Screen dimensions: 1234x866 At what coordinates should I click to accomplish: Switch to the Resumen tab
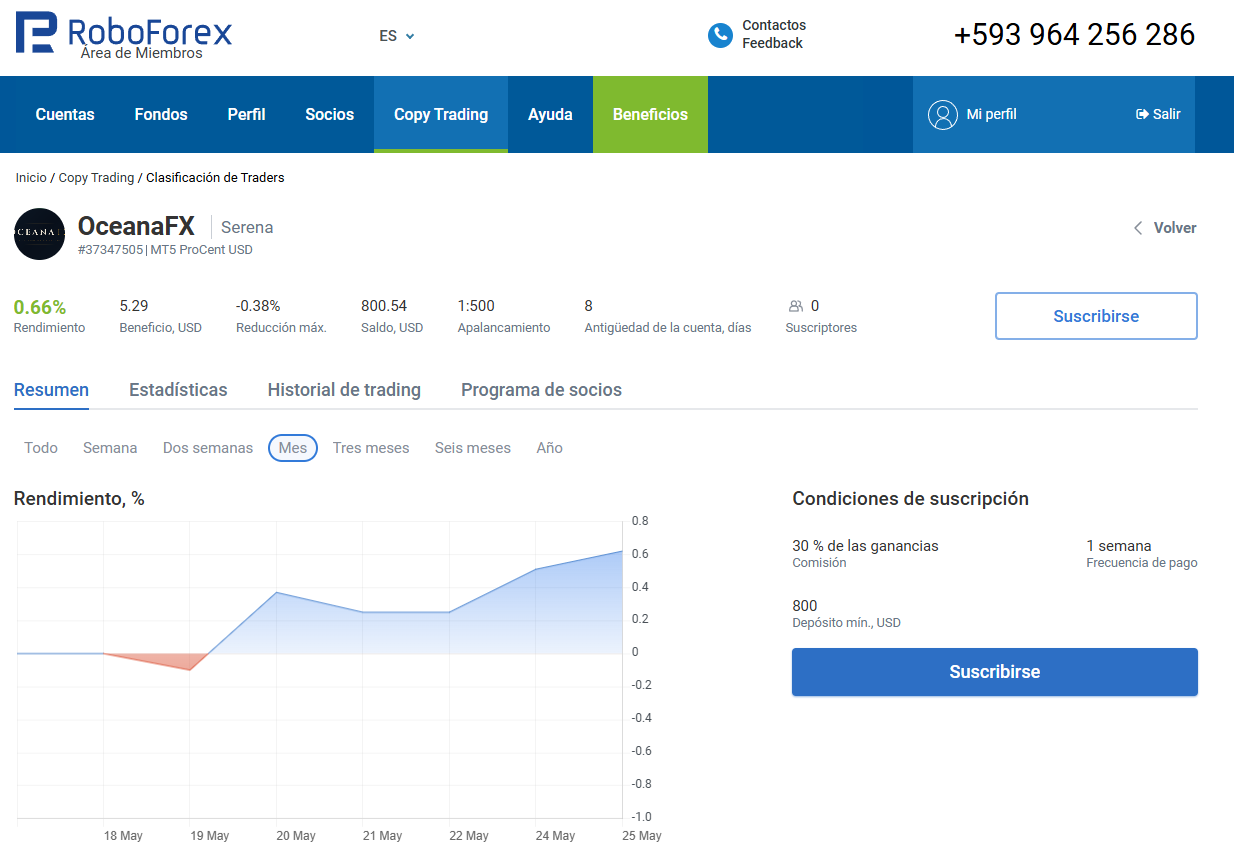tap(51, 390)
